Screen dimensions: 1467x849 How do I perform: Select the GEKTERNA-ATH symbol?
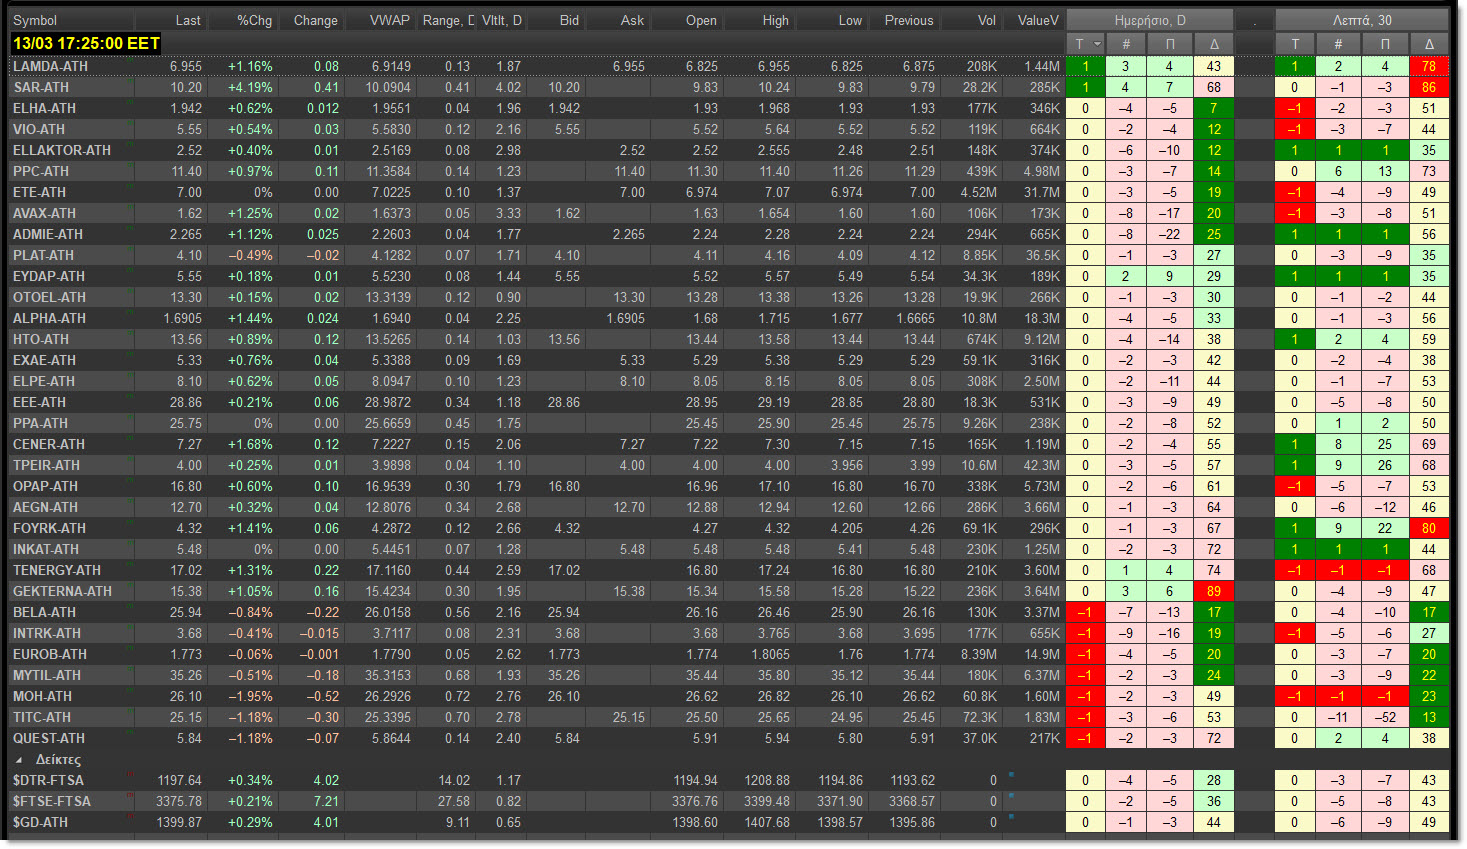tap(62, 591)
